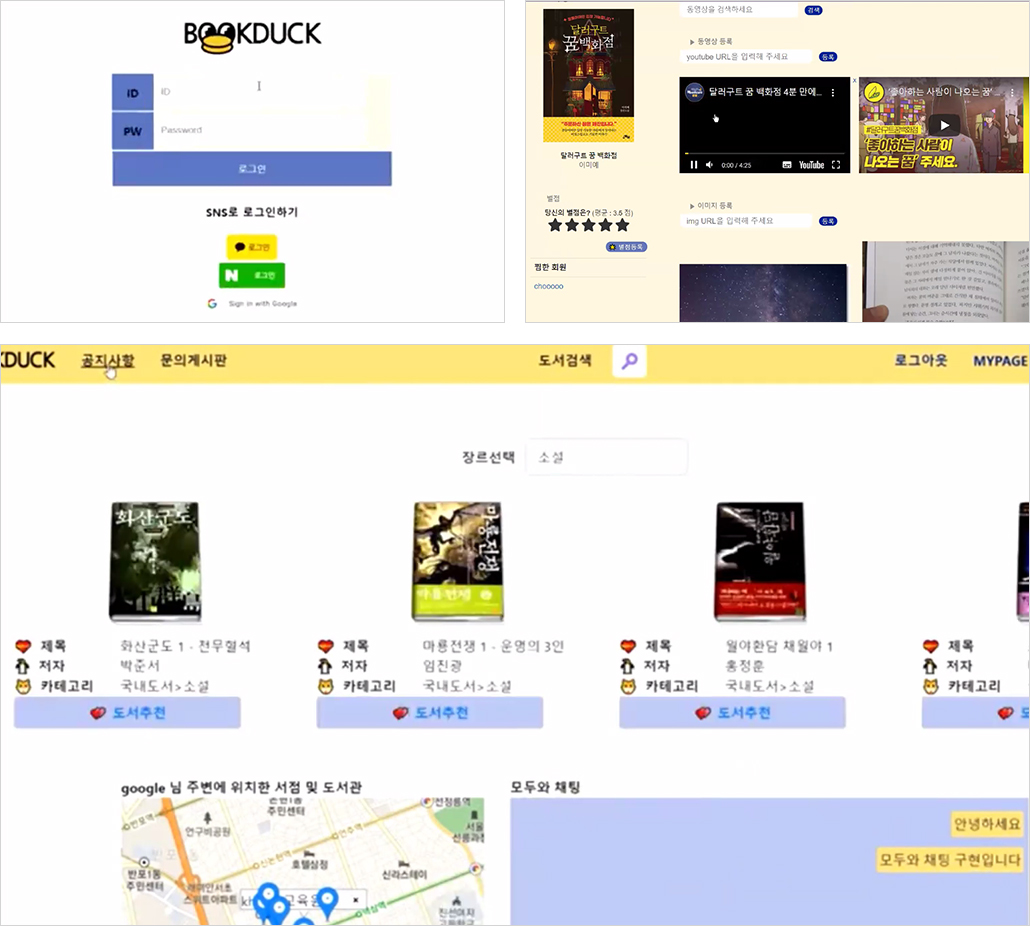
Task: Click the youtube URL input field
Action: coord(746,57)
